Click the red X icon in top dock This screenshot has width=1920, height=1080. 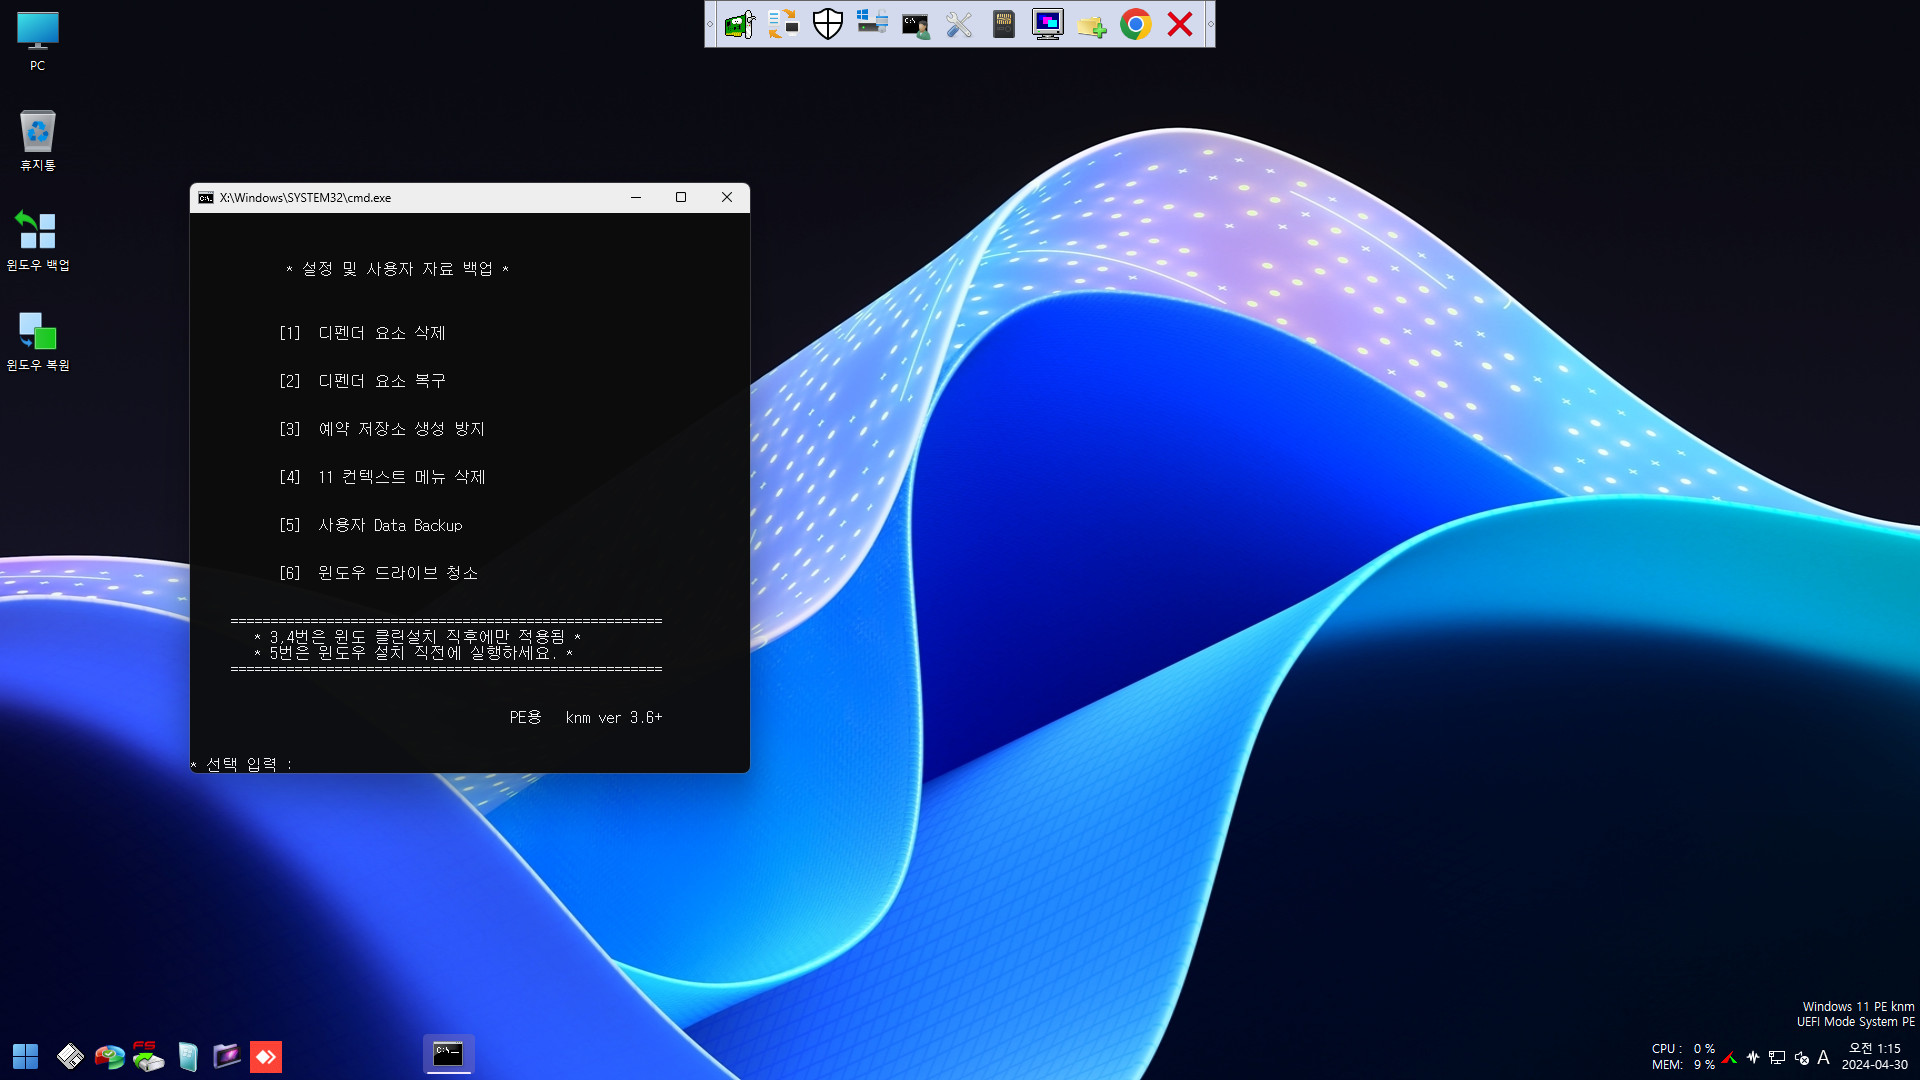point(1180,24)
